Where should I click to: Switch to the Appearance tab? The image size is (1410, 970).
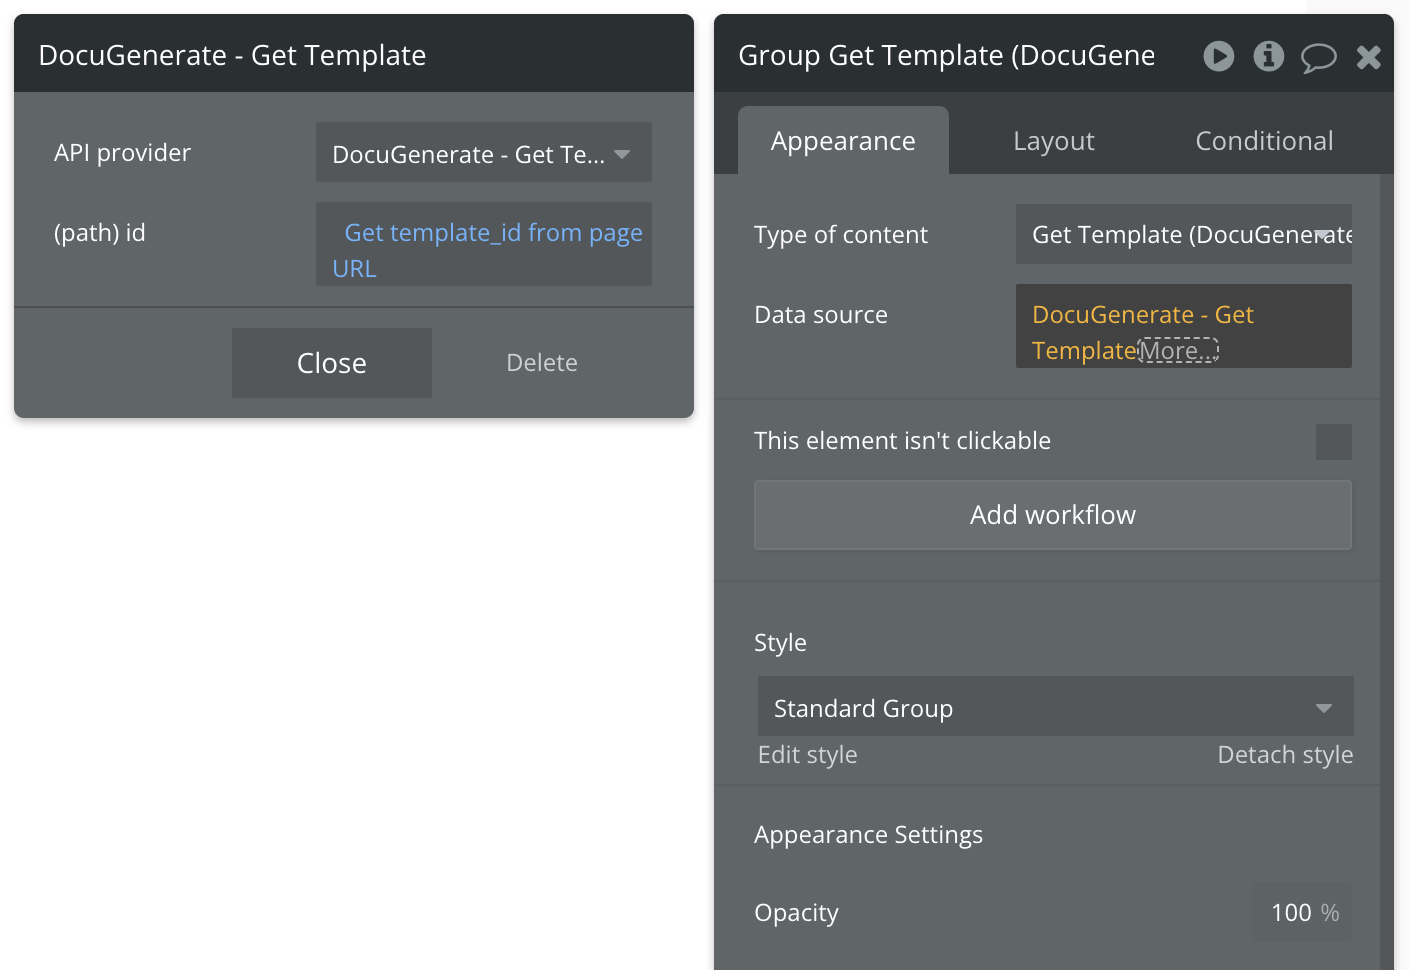point(843,141)
